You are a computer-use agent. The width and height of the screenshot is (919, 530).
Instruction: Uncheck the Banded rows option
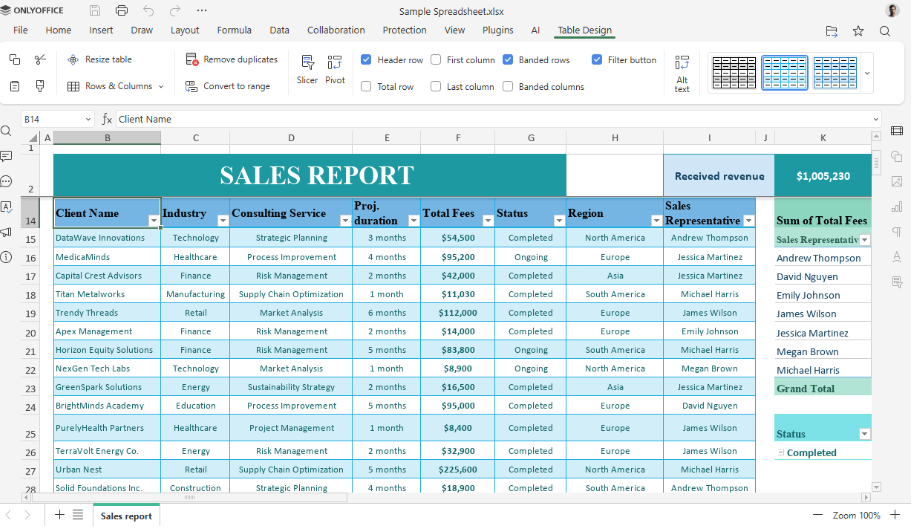click(x=508, y=60)
